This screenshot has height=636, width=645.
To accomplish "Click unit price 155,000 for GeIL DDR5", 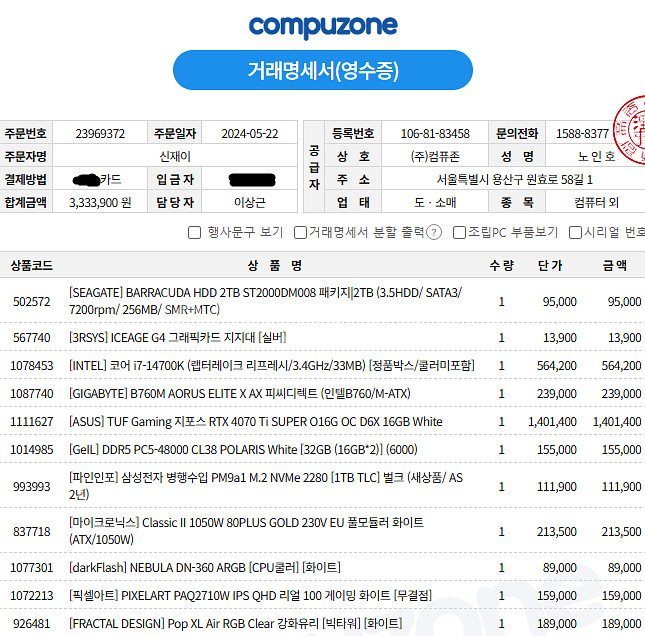I will tap(557, 450).
